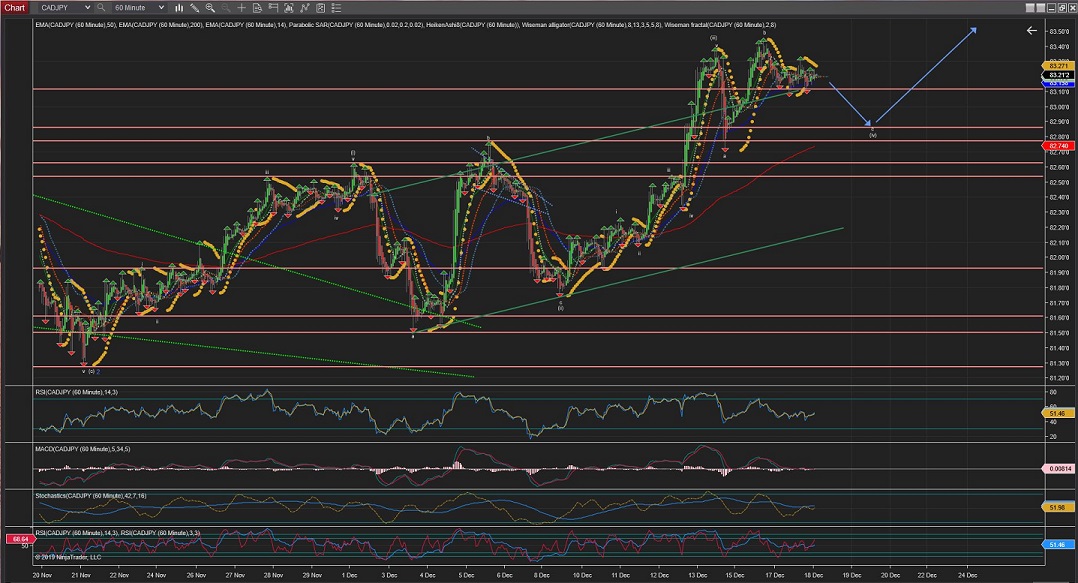This screenshot has height=583, width=1078.
Task: Select the RSI(CADJPY (60 Minute),14,3) panel label
Action: [76, 392]
